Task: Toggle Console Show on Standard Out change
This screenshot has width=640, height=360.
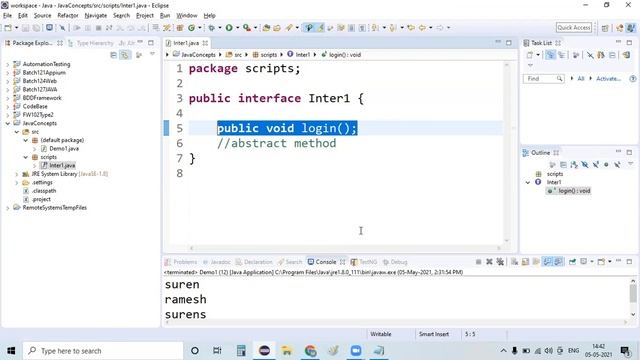Action: 547,262
